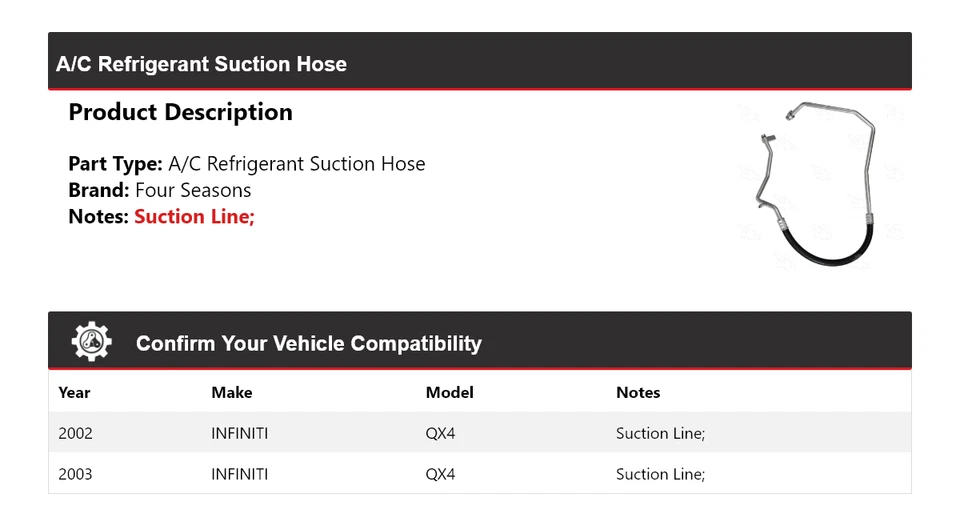Screen dimensions: 960x526
Task: Select the 2003 year cell
Action: coord(75,474)
